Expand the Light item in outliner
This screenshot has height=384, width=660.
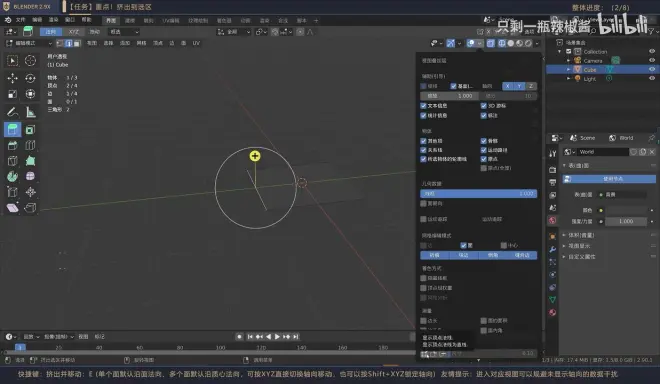569,79
